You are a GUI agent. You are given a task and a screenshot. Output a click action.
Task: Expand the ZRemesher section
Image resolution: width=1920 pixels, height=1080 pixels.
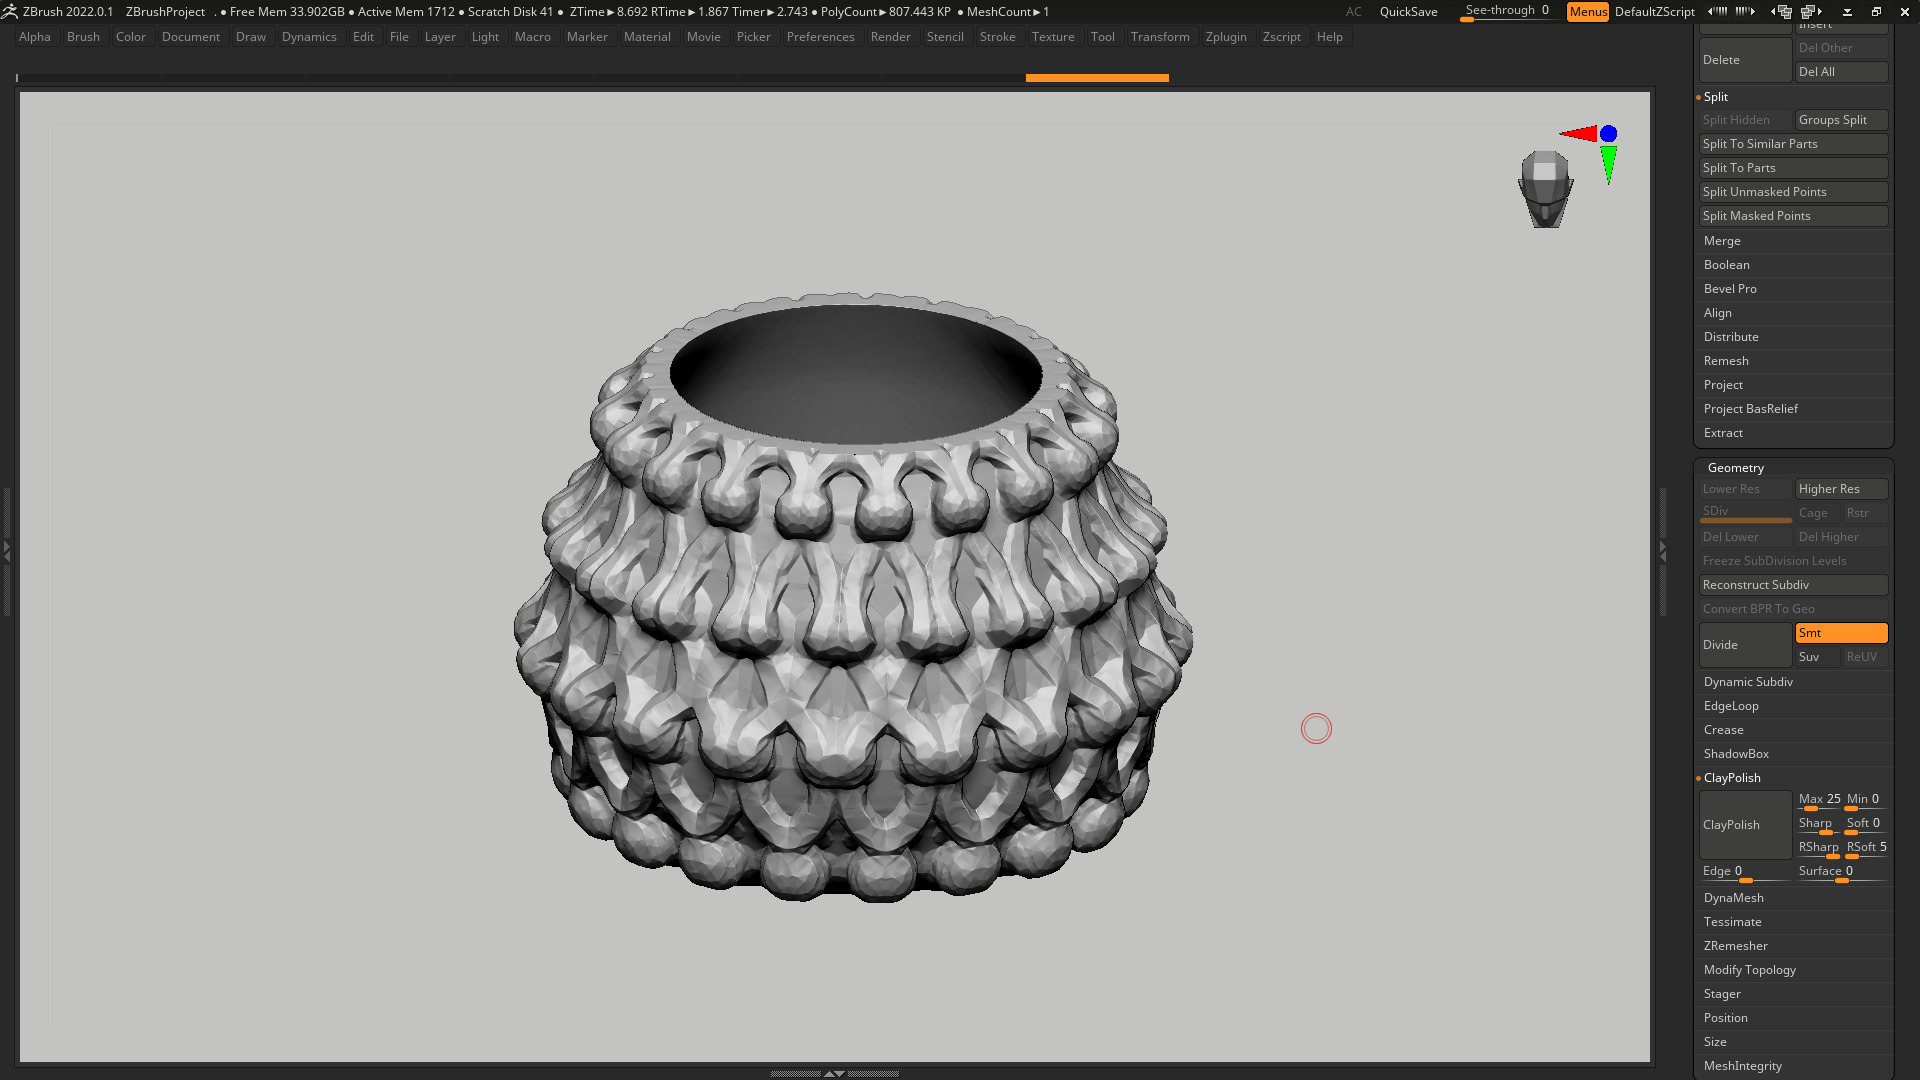coord(1736,946)
